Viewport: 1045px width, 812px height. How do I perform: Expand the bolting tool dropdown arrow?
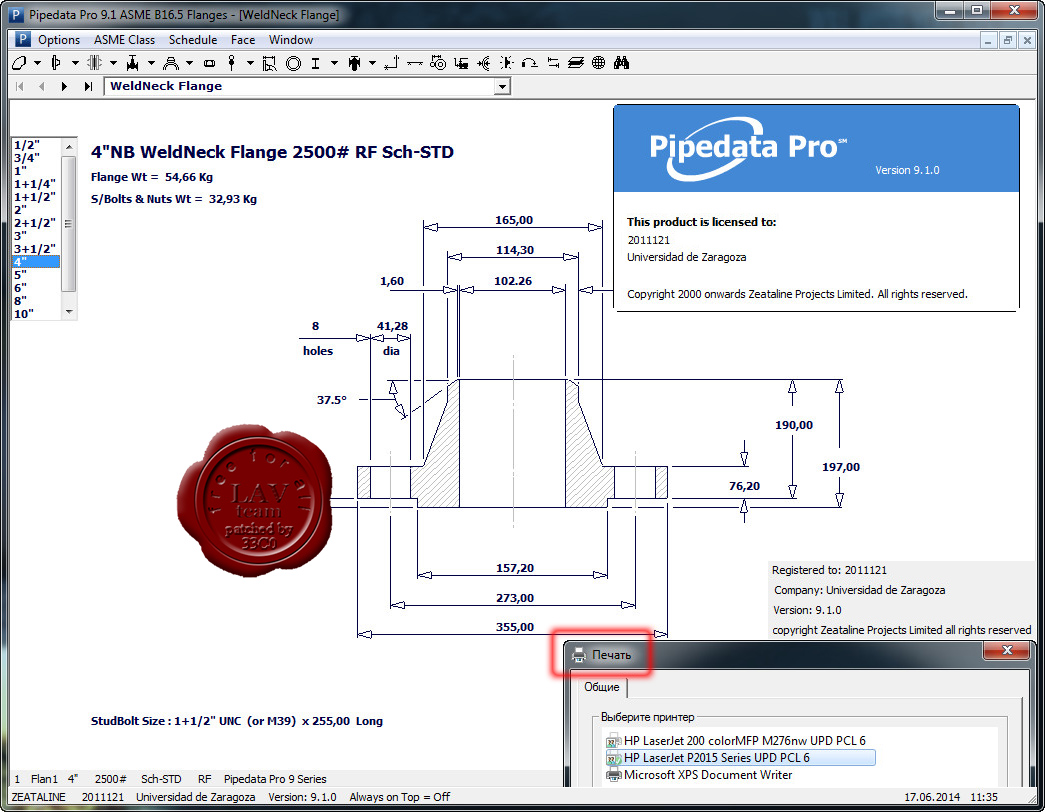pyautogui.click(x=113, y=63)
